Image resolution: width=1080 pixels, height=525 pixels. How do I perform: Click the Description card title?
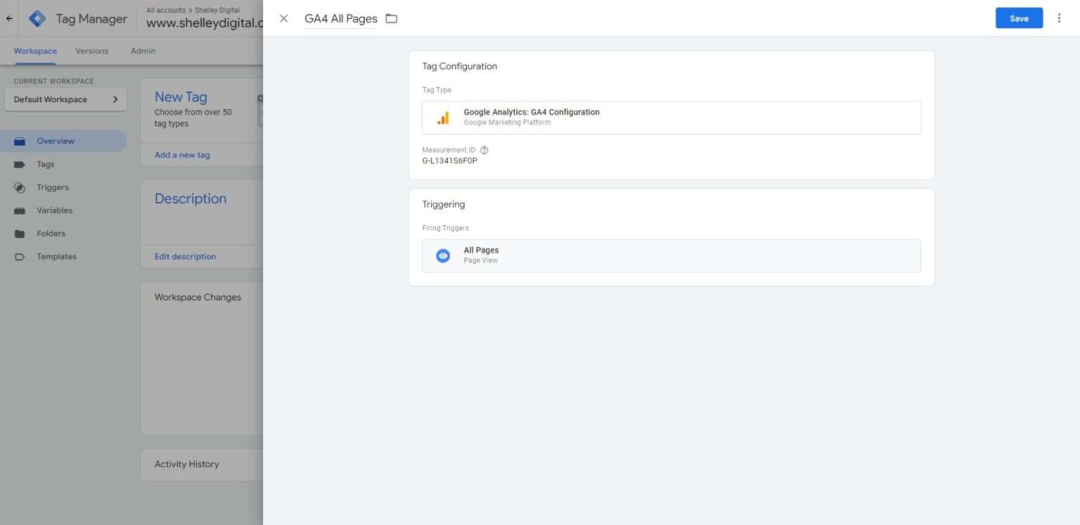[x=190, y=198]
